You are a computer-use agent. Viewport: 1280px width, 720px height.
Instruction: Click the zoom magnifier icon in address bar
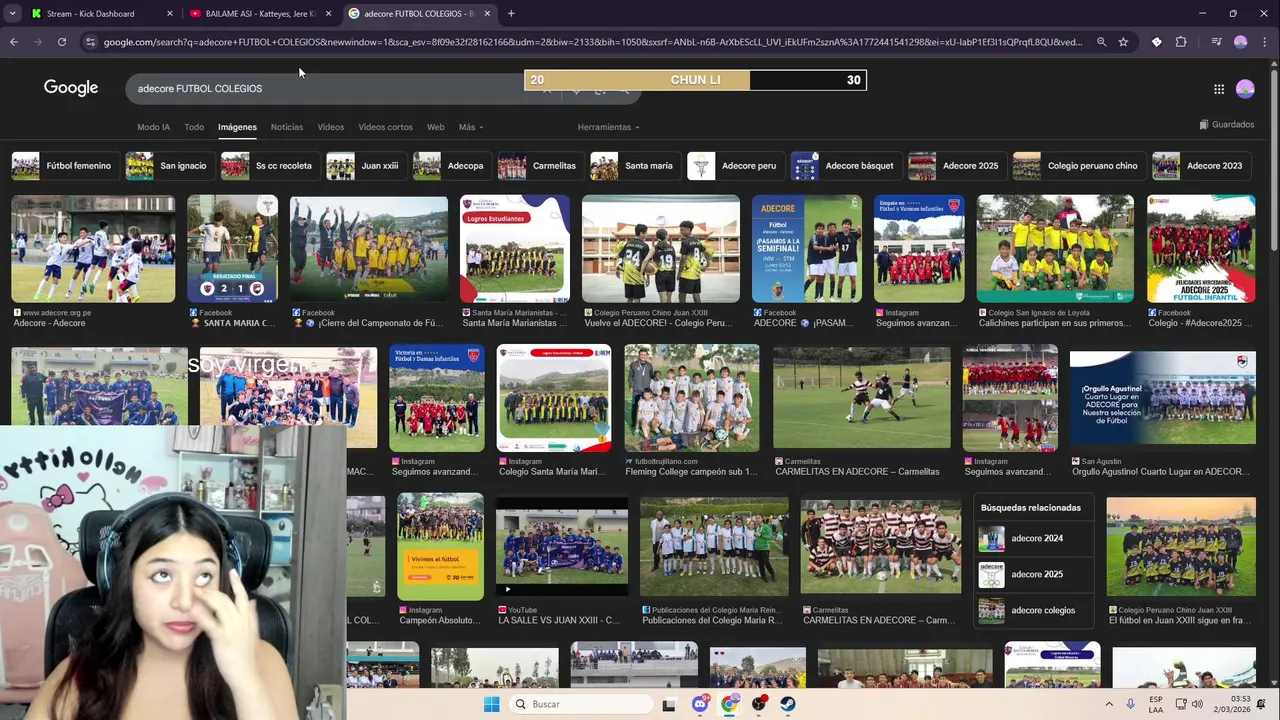(1101, 42)
